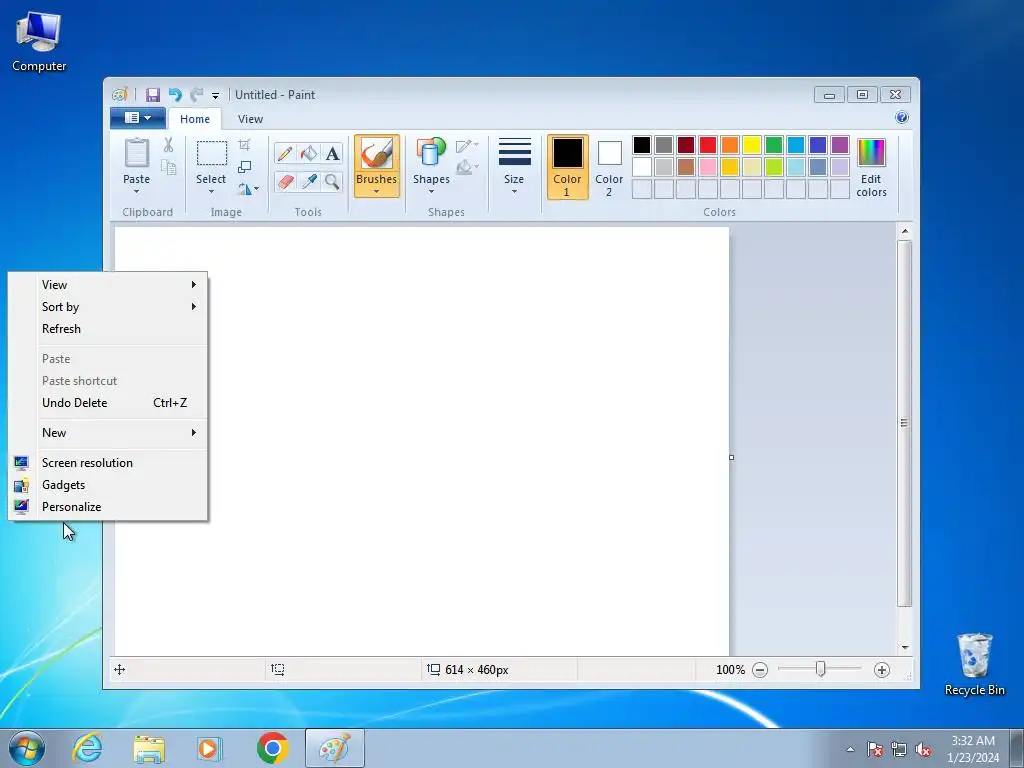
Task: Click the zoom slider thumb
Action: (820, 669)
